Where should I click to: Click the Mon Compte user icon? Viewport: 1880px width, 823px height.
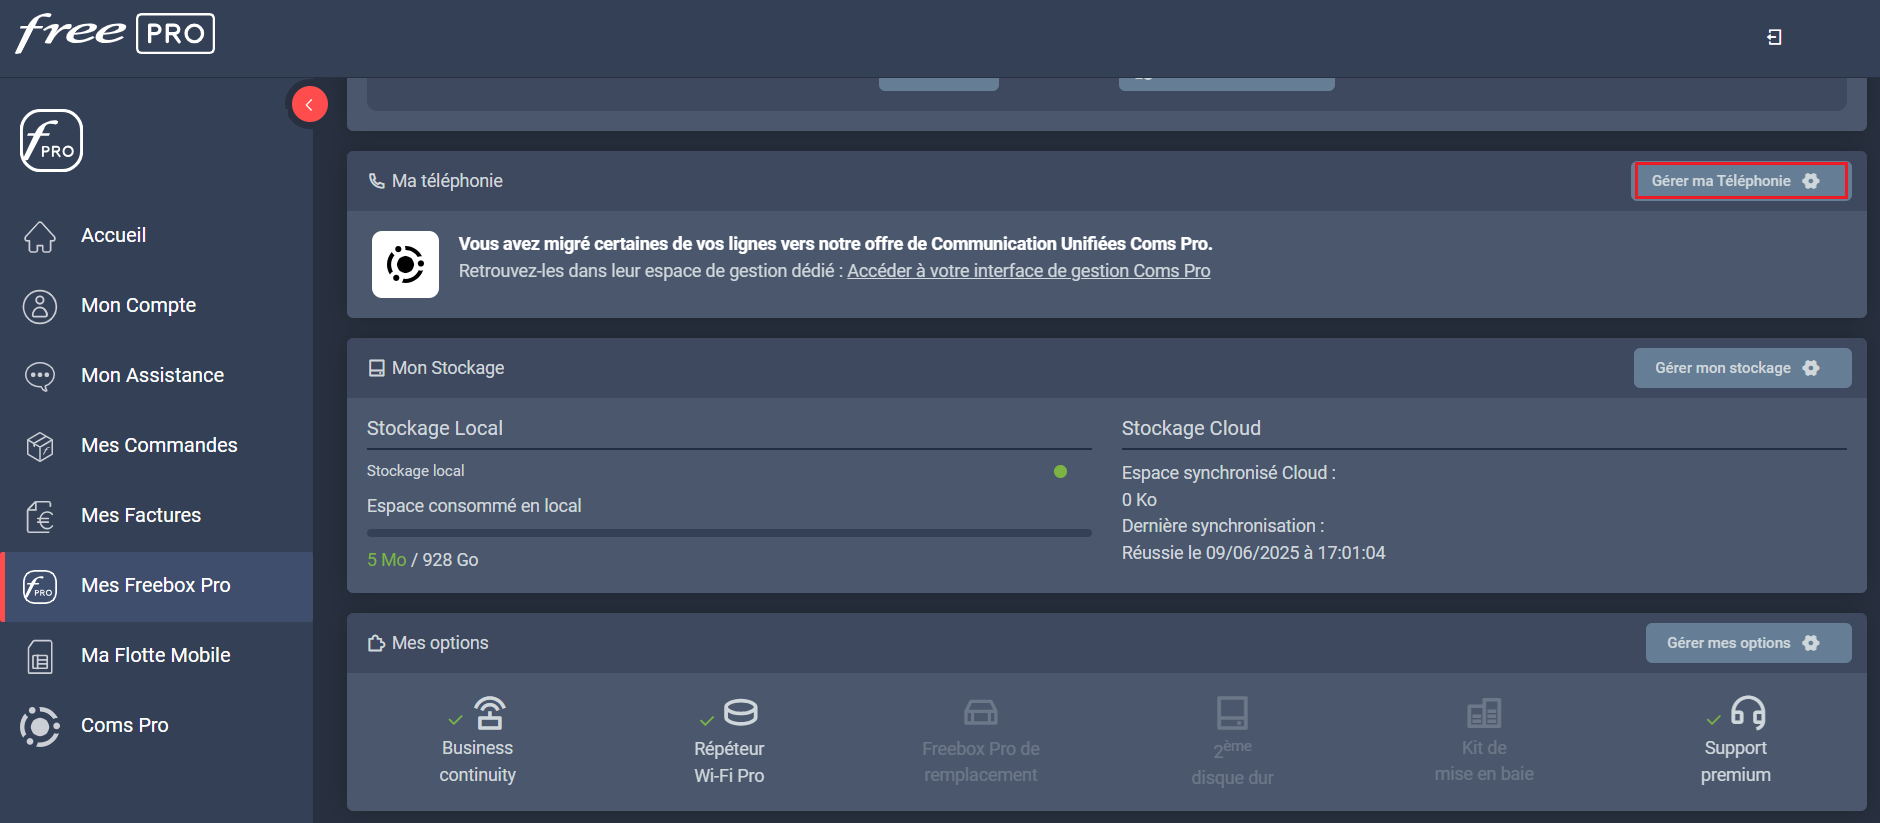40,306
